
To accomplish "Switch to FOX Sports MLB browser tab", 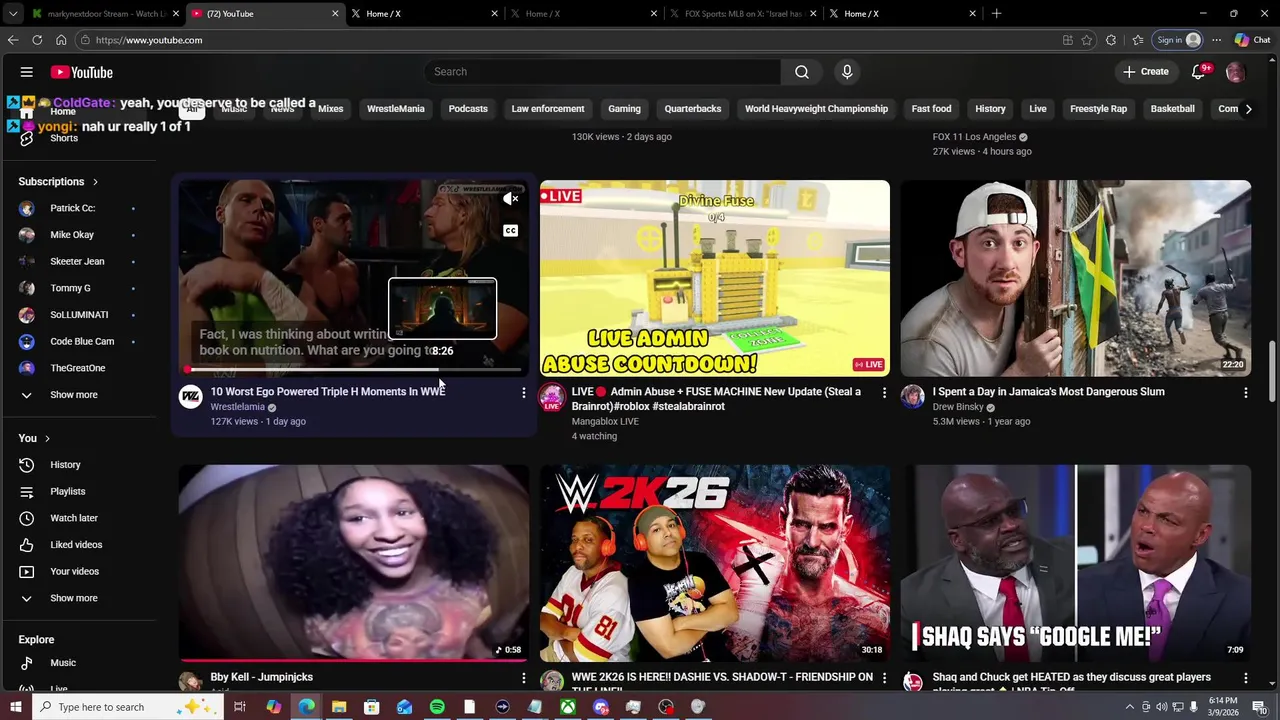I will [x=741, y=14].
